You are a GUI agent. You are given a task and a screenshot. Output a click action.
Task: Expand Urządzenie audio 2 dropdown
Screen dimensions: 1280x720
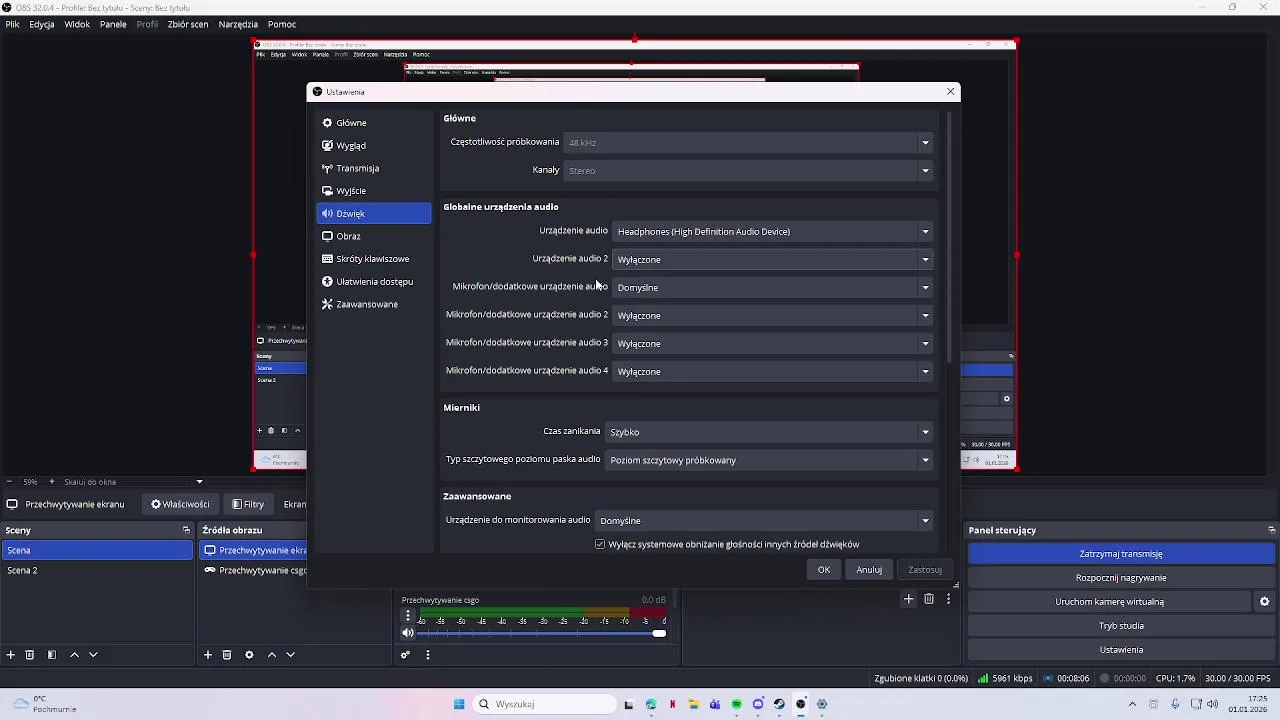pos(772,260)
